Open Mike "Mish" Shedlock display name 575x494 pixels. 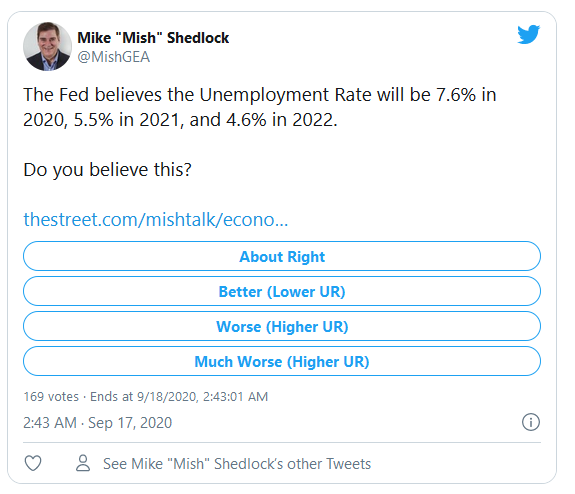coord(153,38)
